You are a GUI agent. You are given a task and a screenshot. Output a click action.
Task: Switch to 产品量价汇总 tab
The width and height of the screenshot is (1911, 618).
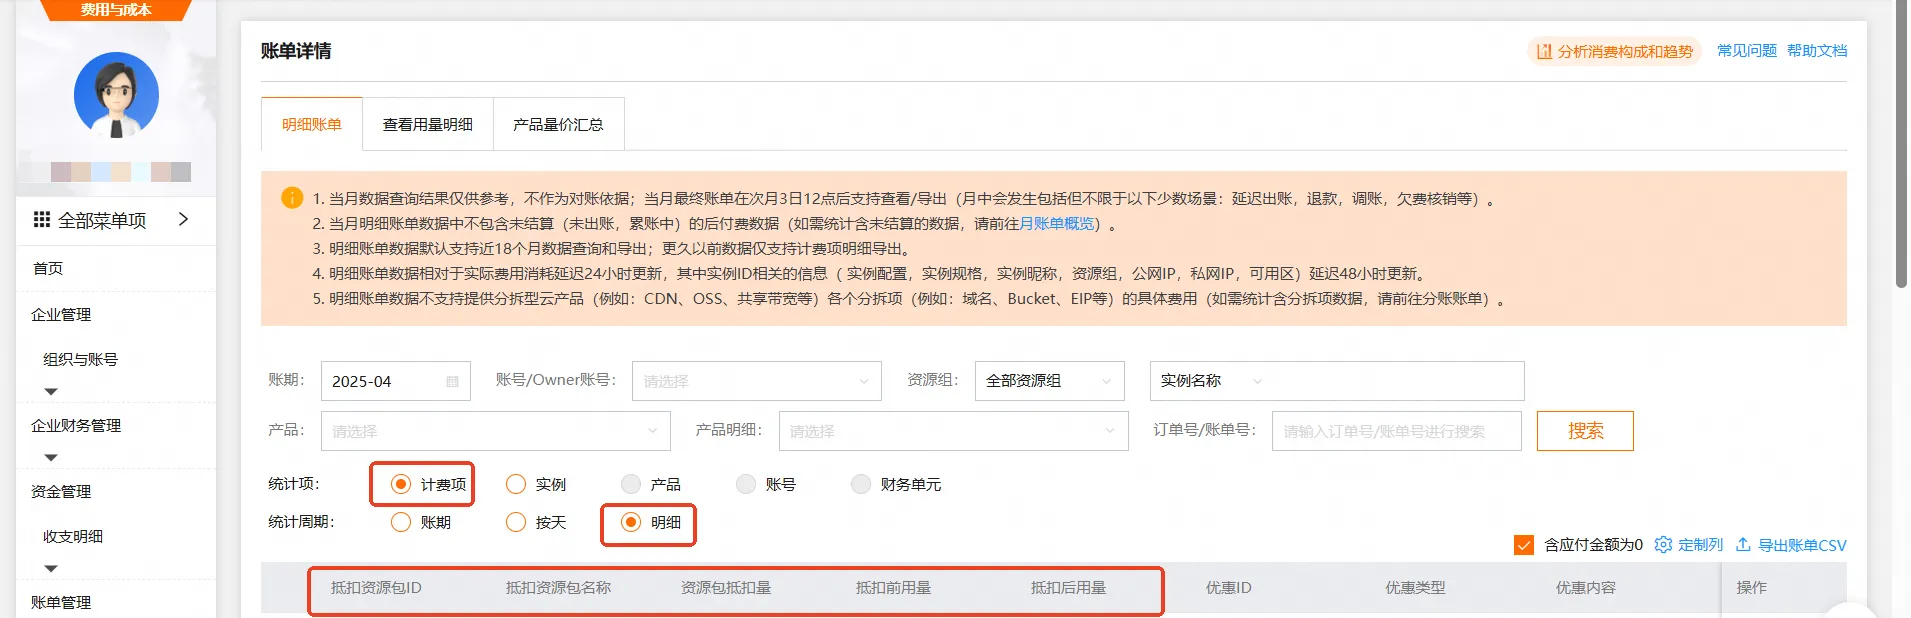tap(558, 124)
